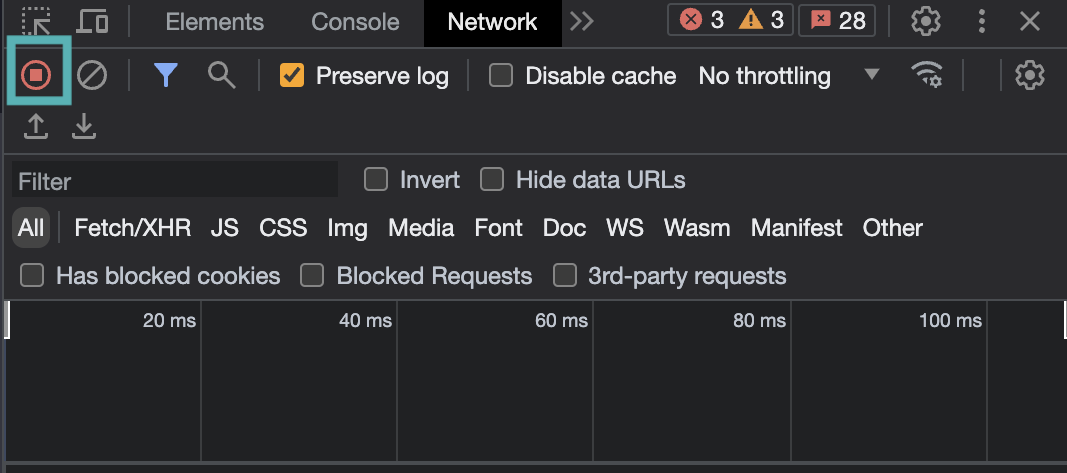Toggle the device toolbar icon
Viewport: 1067px width, 473px height.
pos(92,21)
